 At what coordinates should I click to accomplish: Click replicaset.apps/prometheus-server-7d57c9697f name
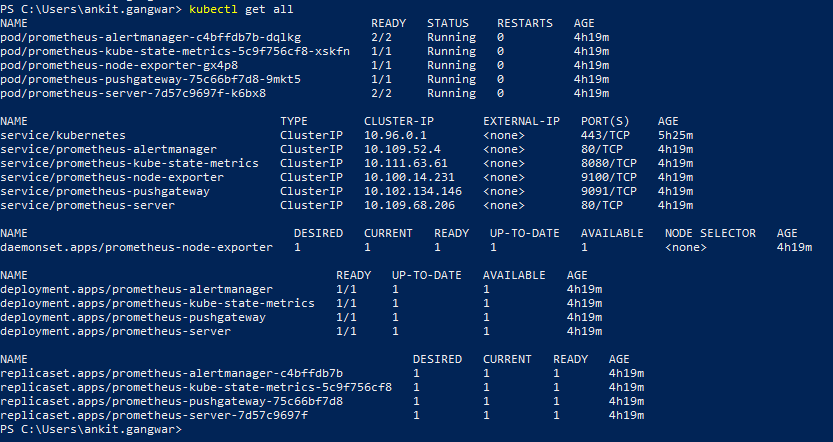click(x=154, y=415)
